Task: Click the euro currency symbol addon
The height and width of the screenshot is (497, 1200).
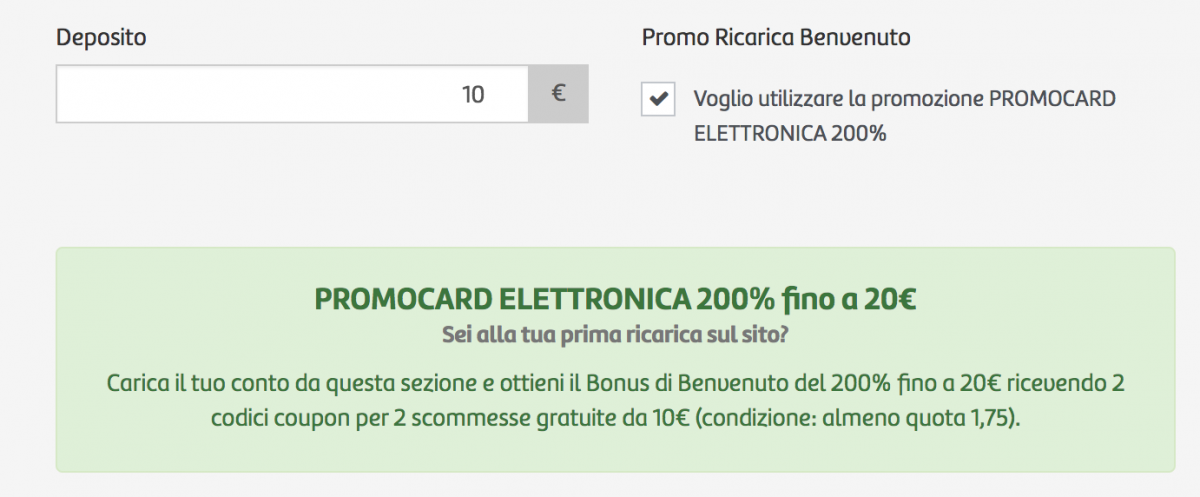Action: (558, 95)
